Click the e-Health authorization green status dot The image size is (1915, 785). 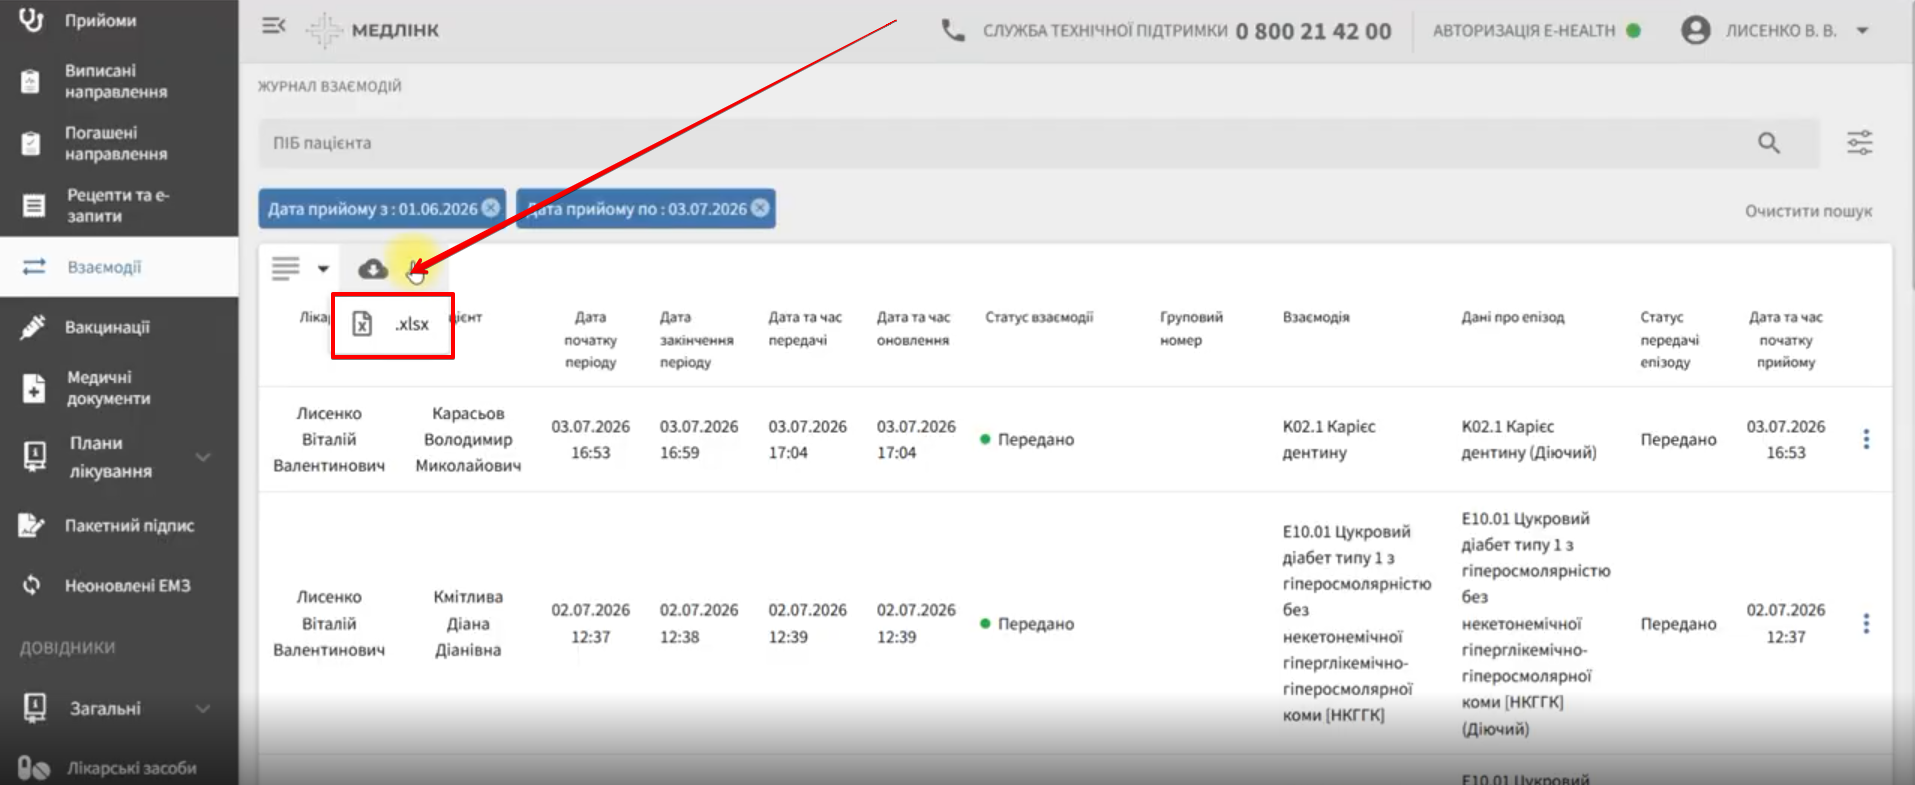pos(1633,31)
